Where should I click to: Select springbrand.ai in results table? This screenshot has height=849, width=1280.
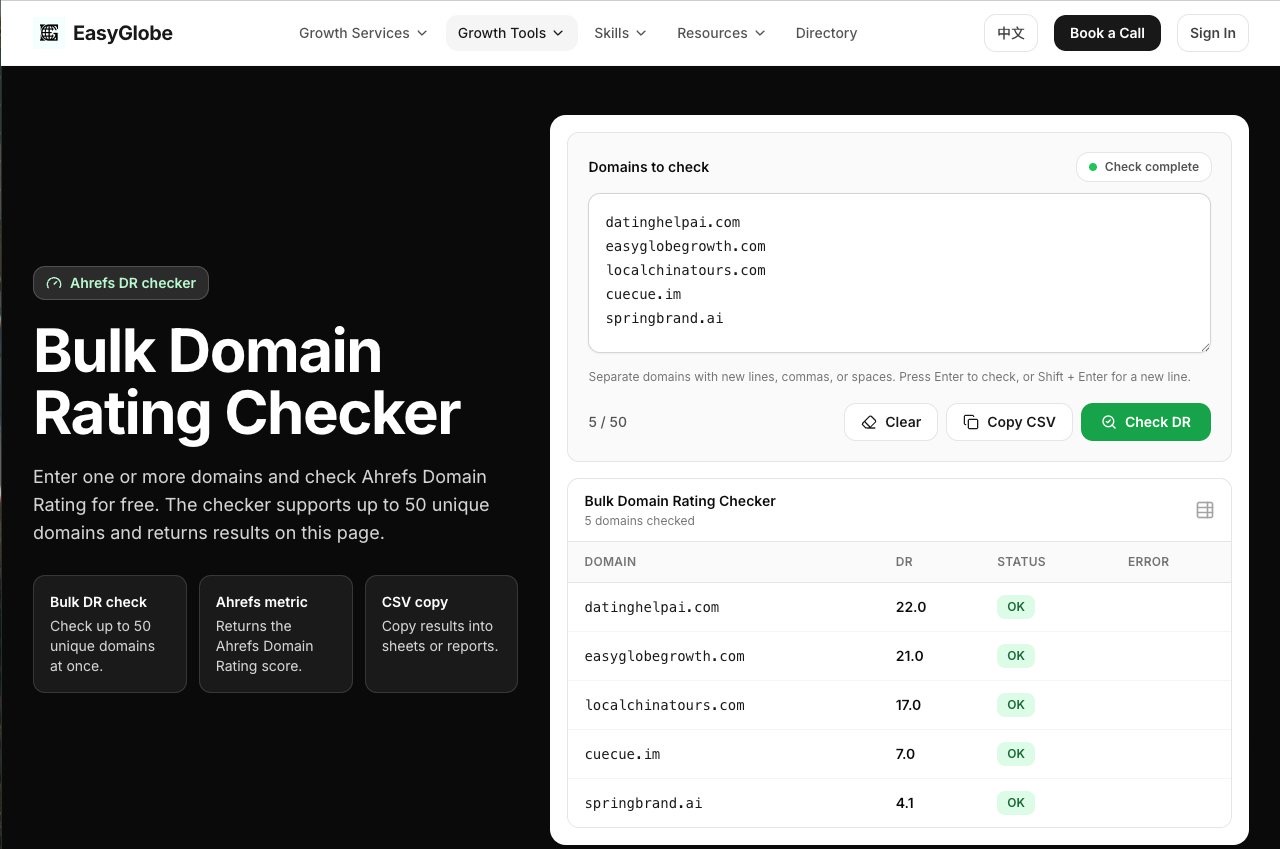(643, 803)
